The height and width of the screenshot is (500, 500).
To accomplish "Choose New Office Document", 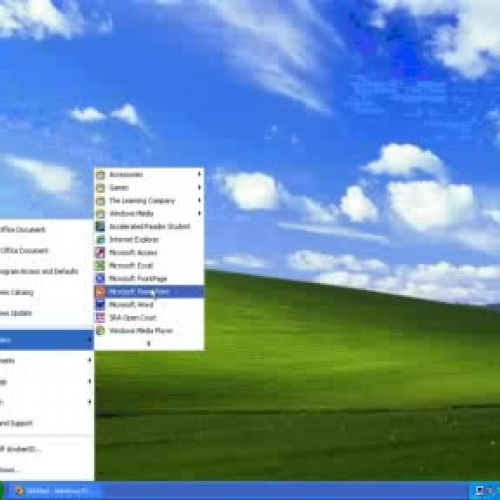I will point(47,230).
